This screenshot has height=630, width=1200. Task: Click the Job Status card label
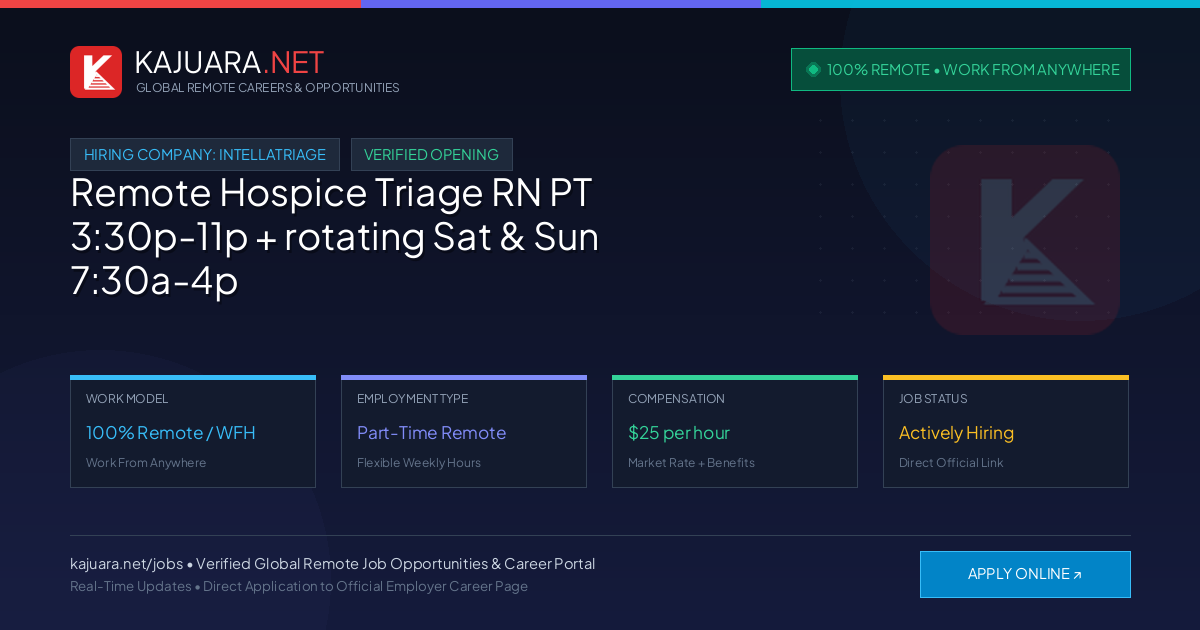pos(933,399)
